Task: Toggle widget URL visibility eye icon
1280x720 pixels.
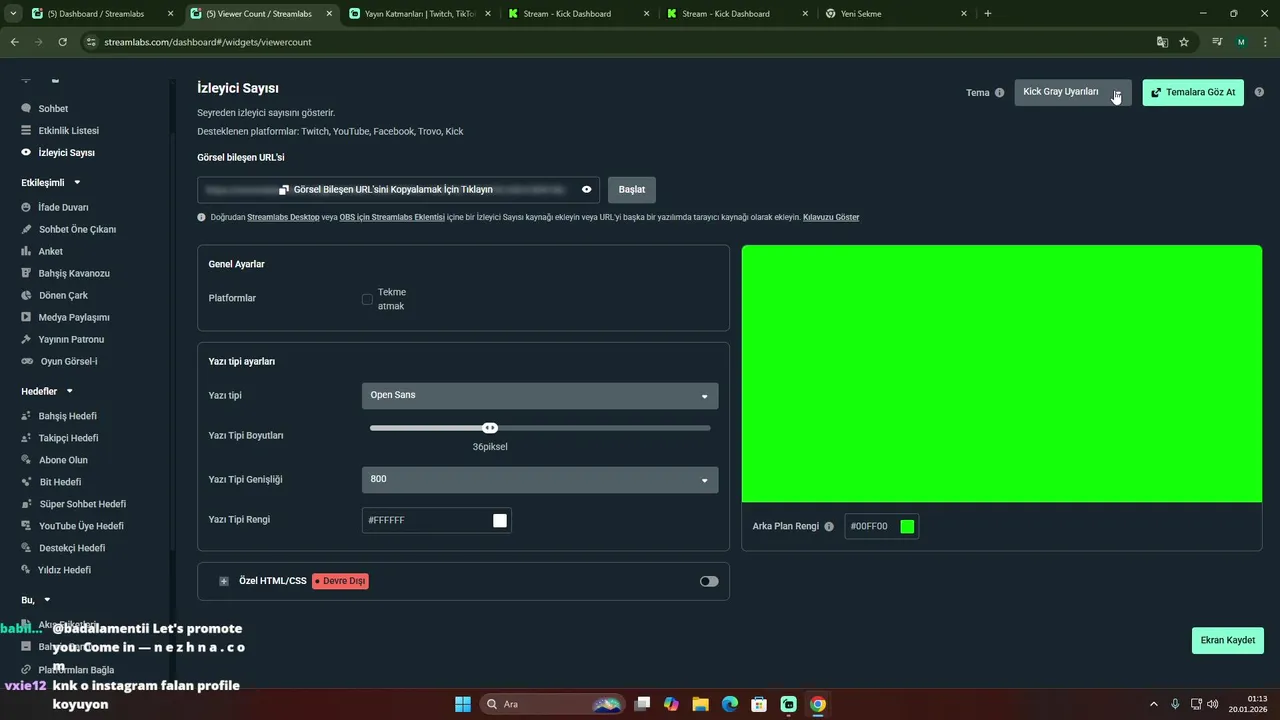Action: [587, 189]
